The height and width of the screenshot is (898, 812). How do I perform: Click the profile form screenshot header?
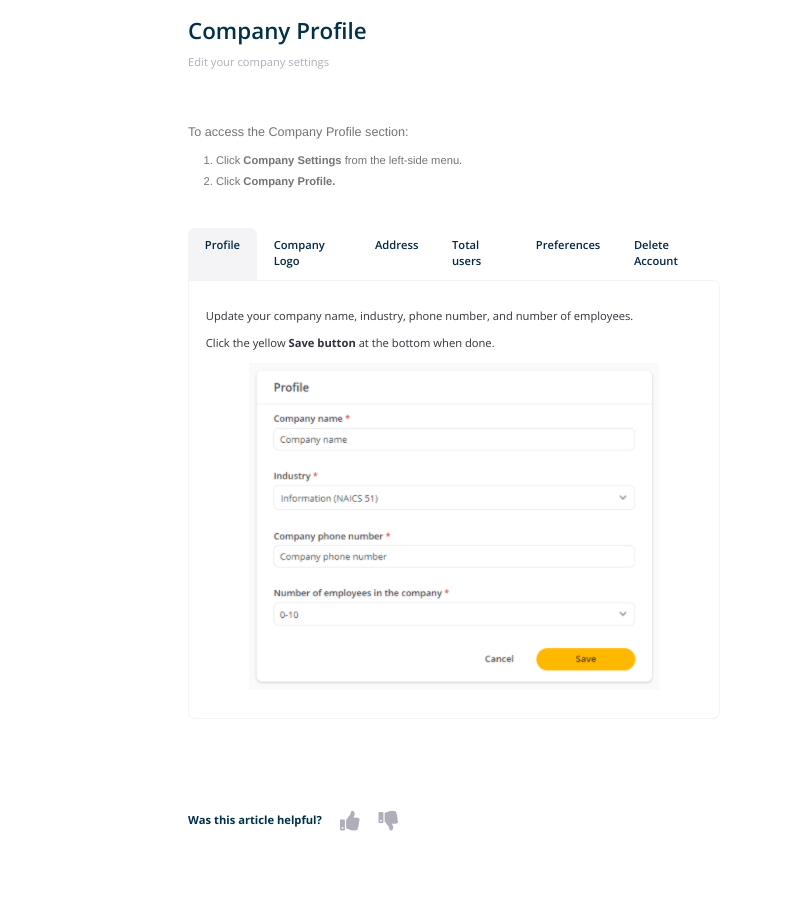click(291, 388)
